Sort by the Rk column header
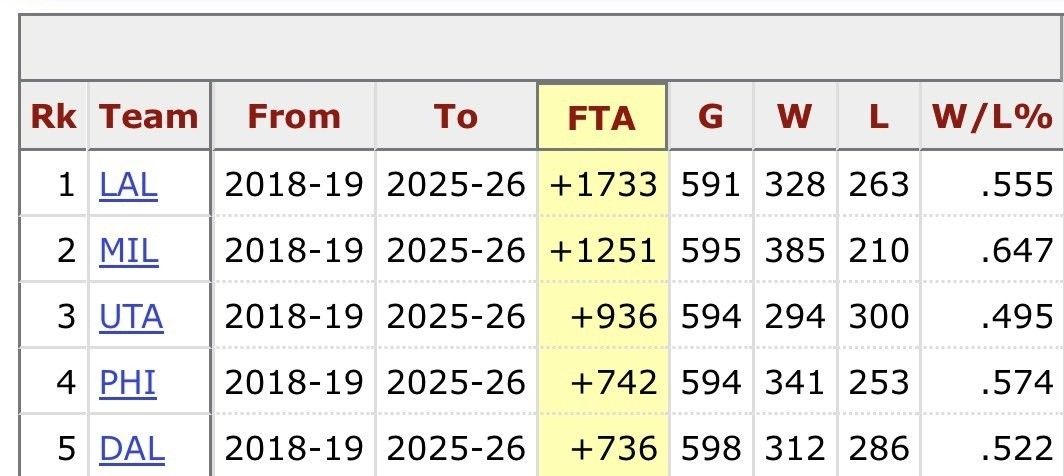The image size is (1064, 476). [53, 118]
